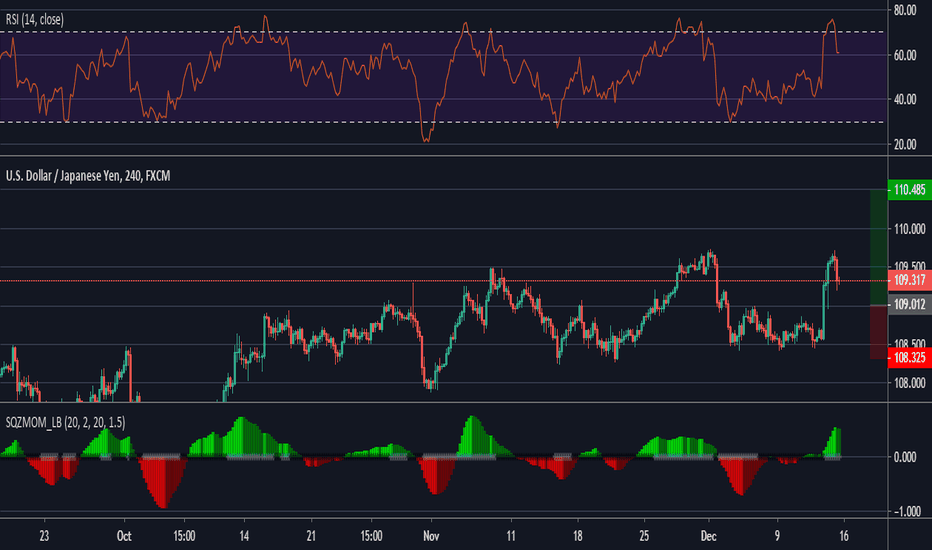Click the Nov date on the time axis
The height and width of the screenshot is (550, 932).
tap(431, 536)
